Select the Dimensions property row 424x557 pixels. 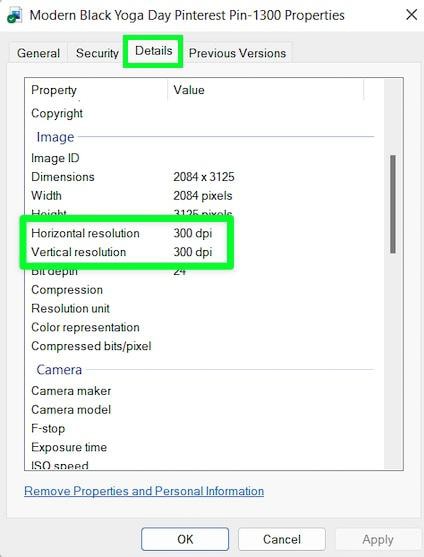[204, 177]
